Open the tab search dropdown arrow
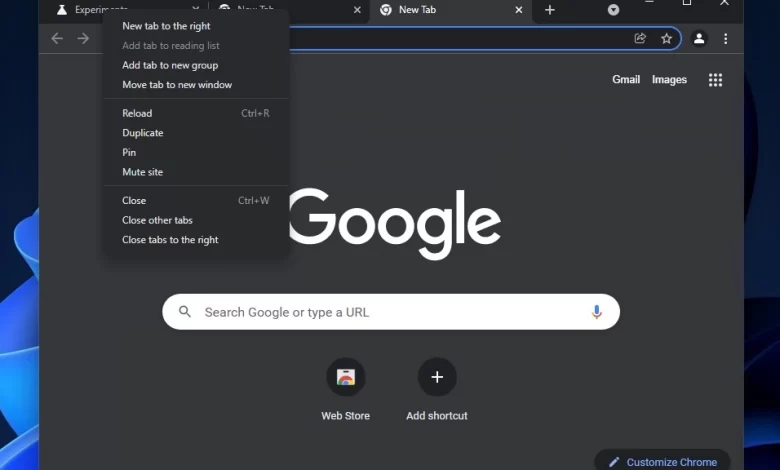Screen dimensions: 780x470 [x=613, y=10]
